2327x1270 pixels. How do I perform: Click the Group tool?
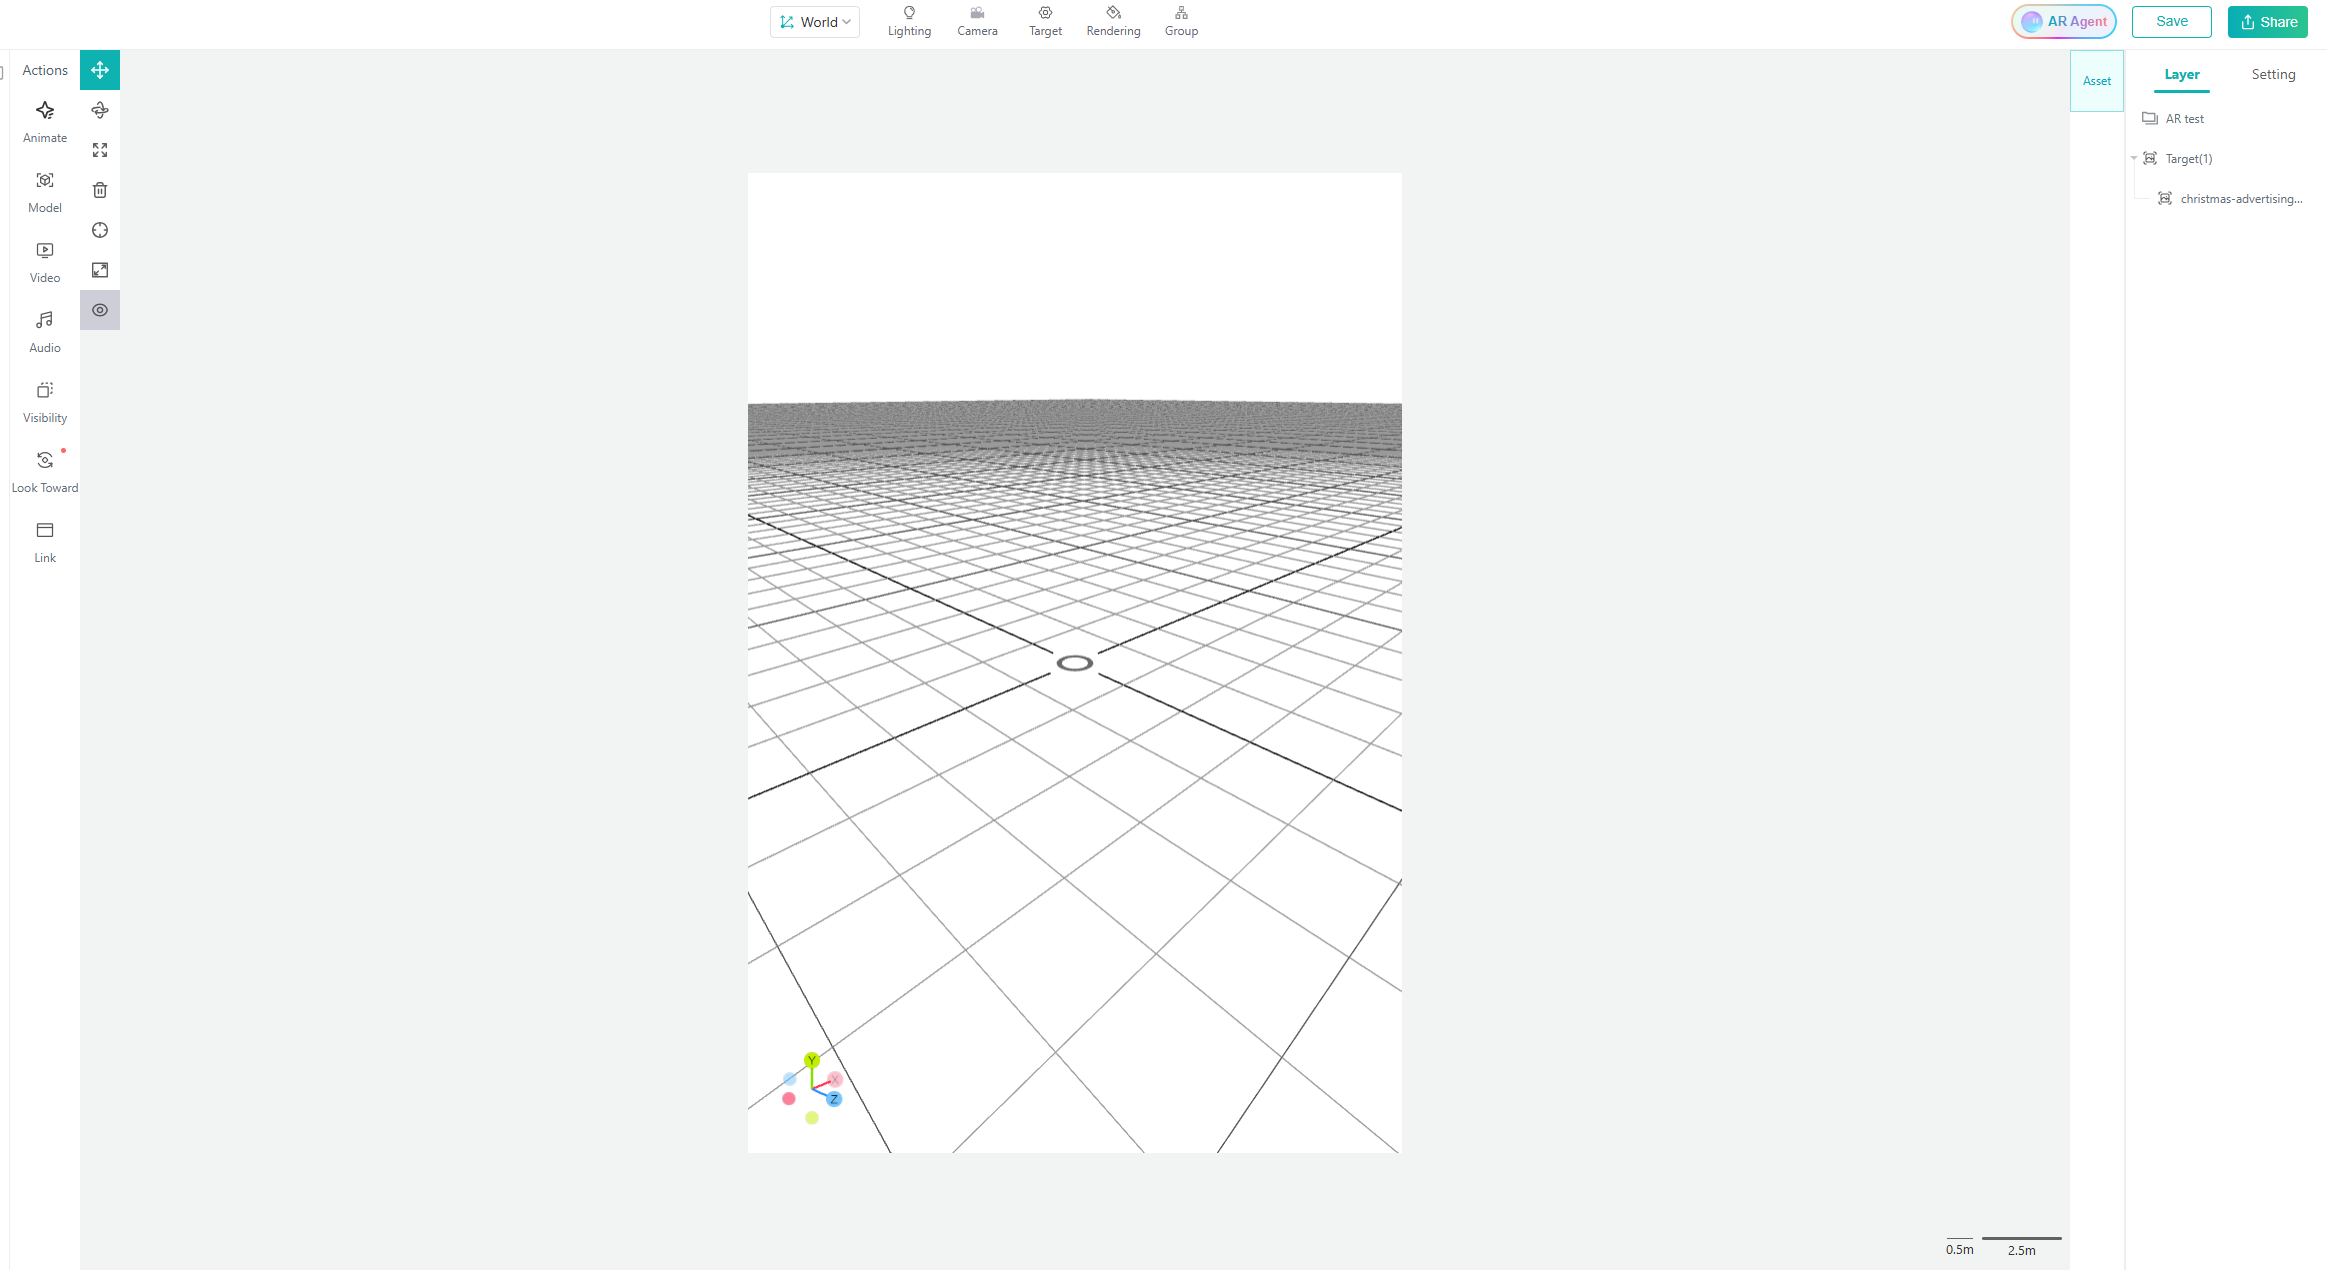coord(1181,21)
